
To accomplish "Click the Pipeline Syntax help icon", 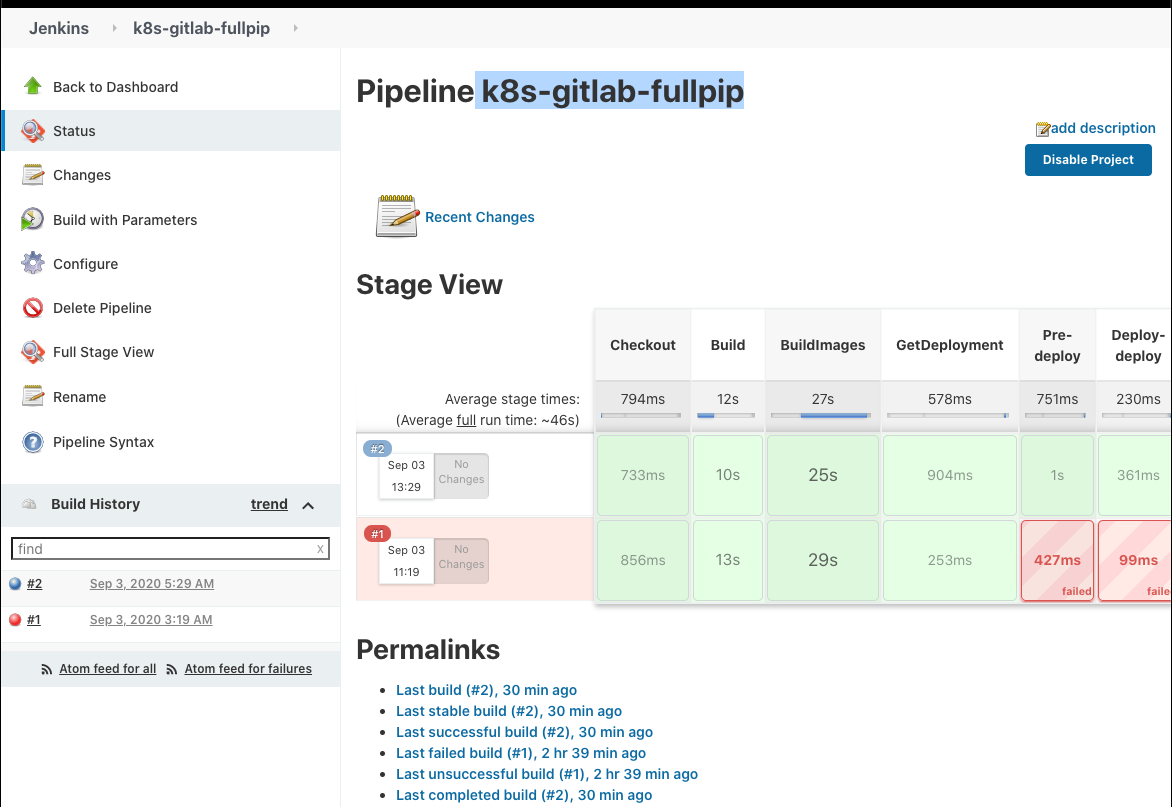I will [33, 442].
